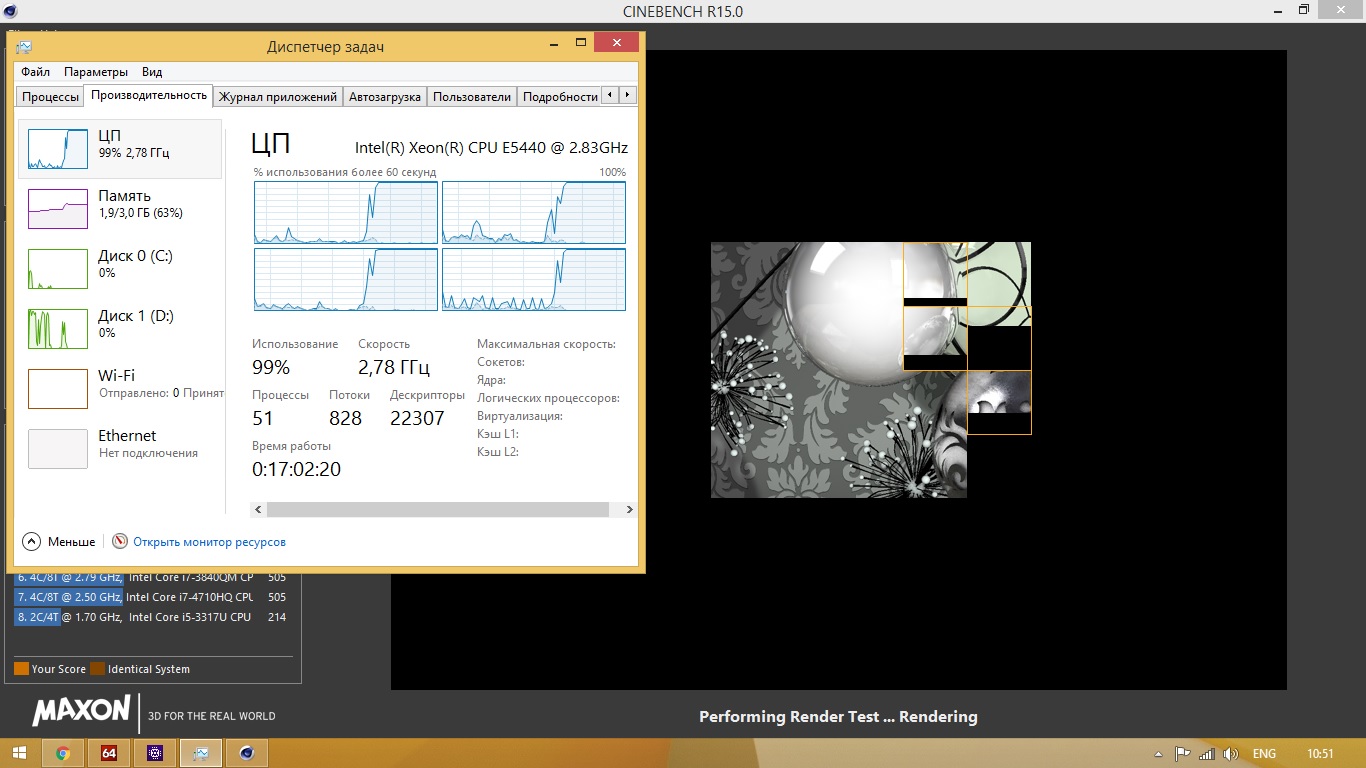Switch to Cinebench taskbar button
Image resolution: width=1366 pixels, height=768 pixels.
[x=247, y=753]
